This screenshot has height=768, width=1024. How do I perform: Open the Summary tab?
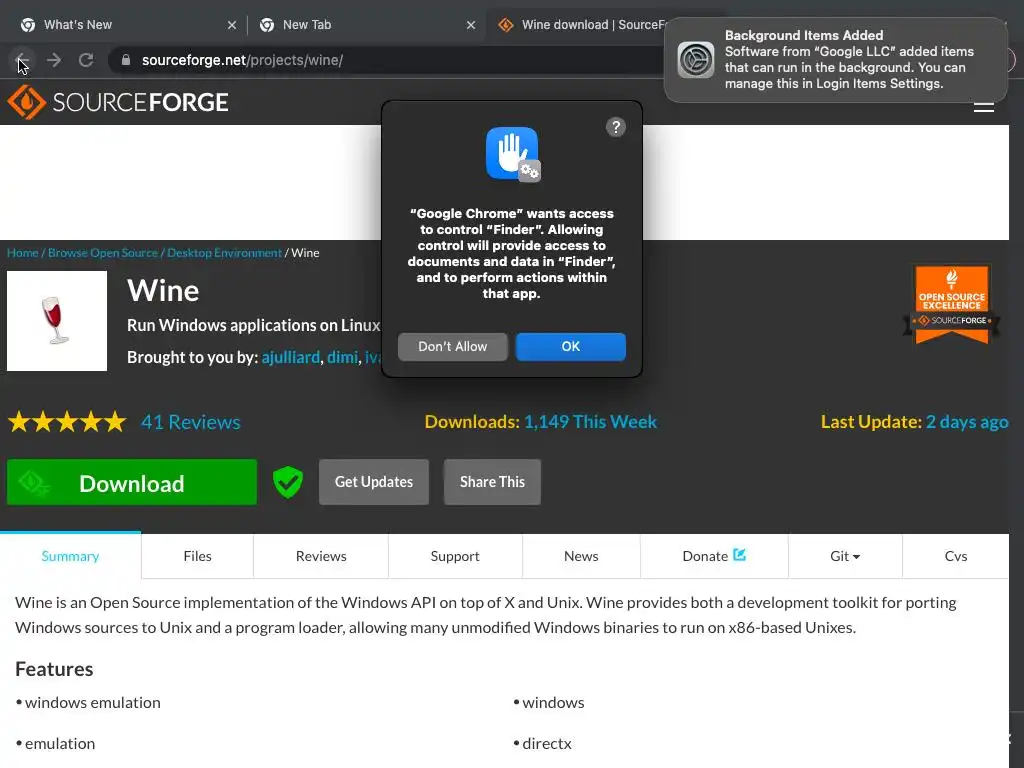coord(71,556)
